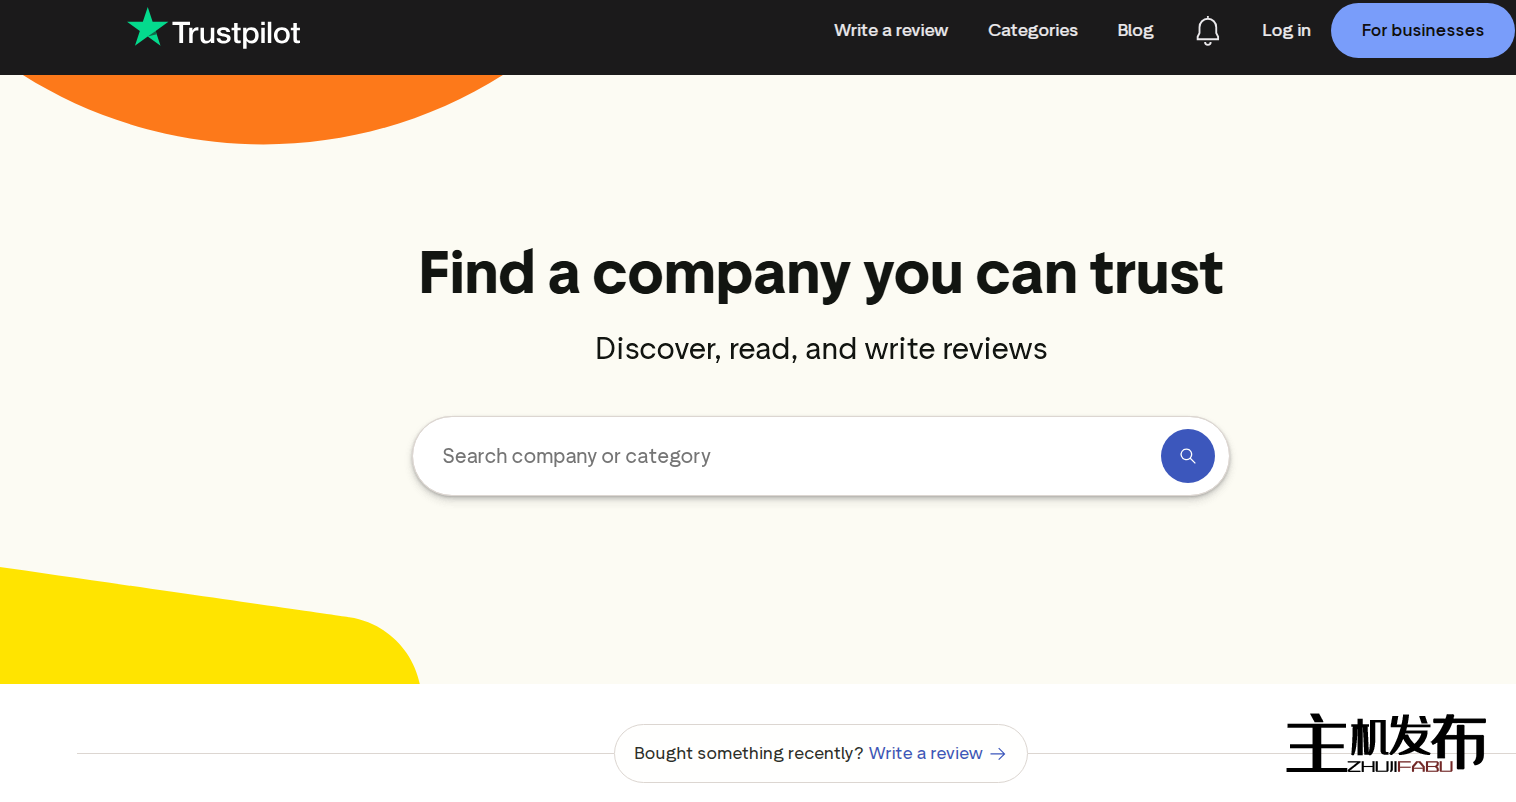Click the divider line left of the review banner
Viewport: 1516px width, 802px height.
click(x=340, y=753)
